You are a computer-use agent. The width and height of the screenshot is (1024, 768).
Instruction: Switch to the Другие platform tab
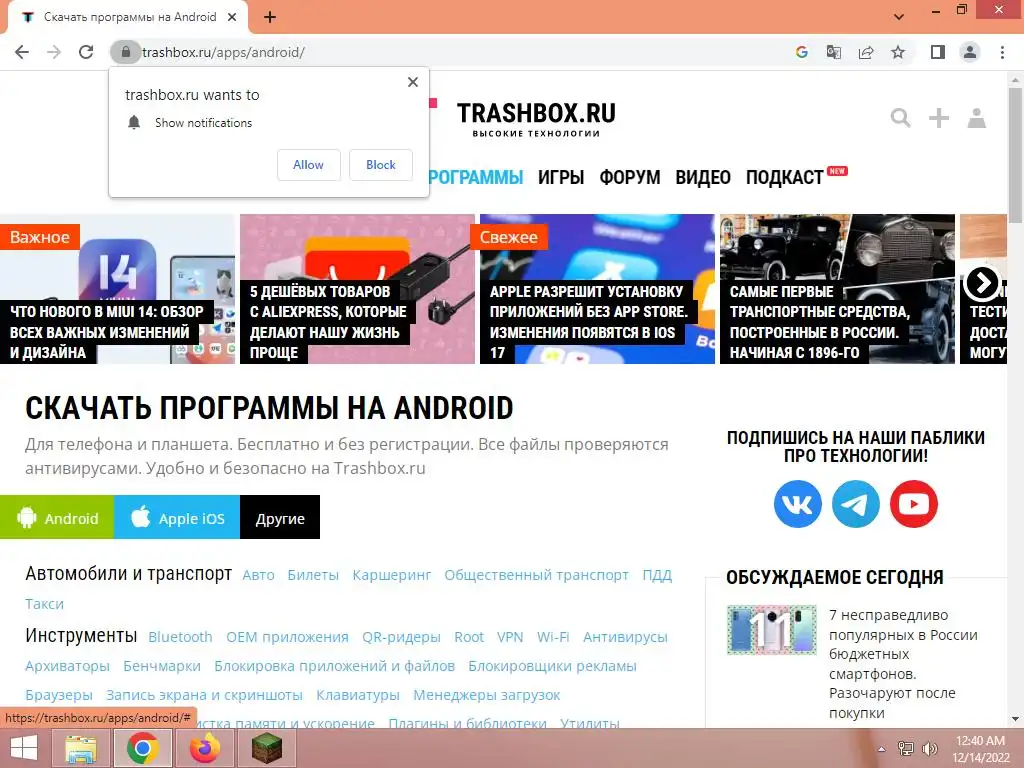pyautogui.click(x=280, y=518)
